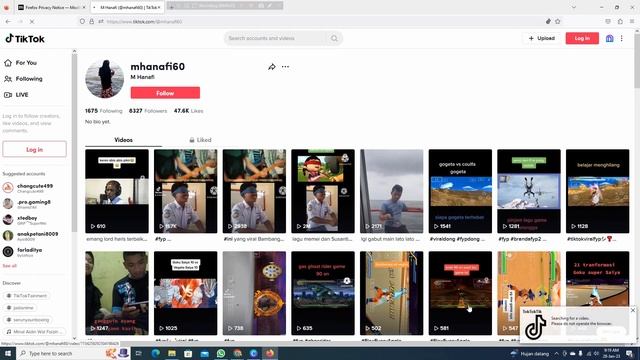Open WhatsApp from the taskbar
640x360 pixels.
coord(221,353)
